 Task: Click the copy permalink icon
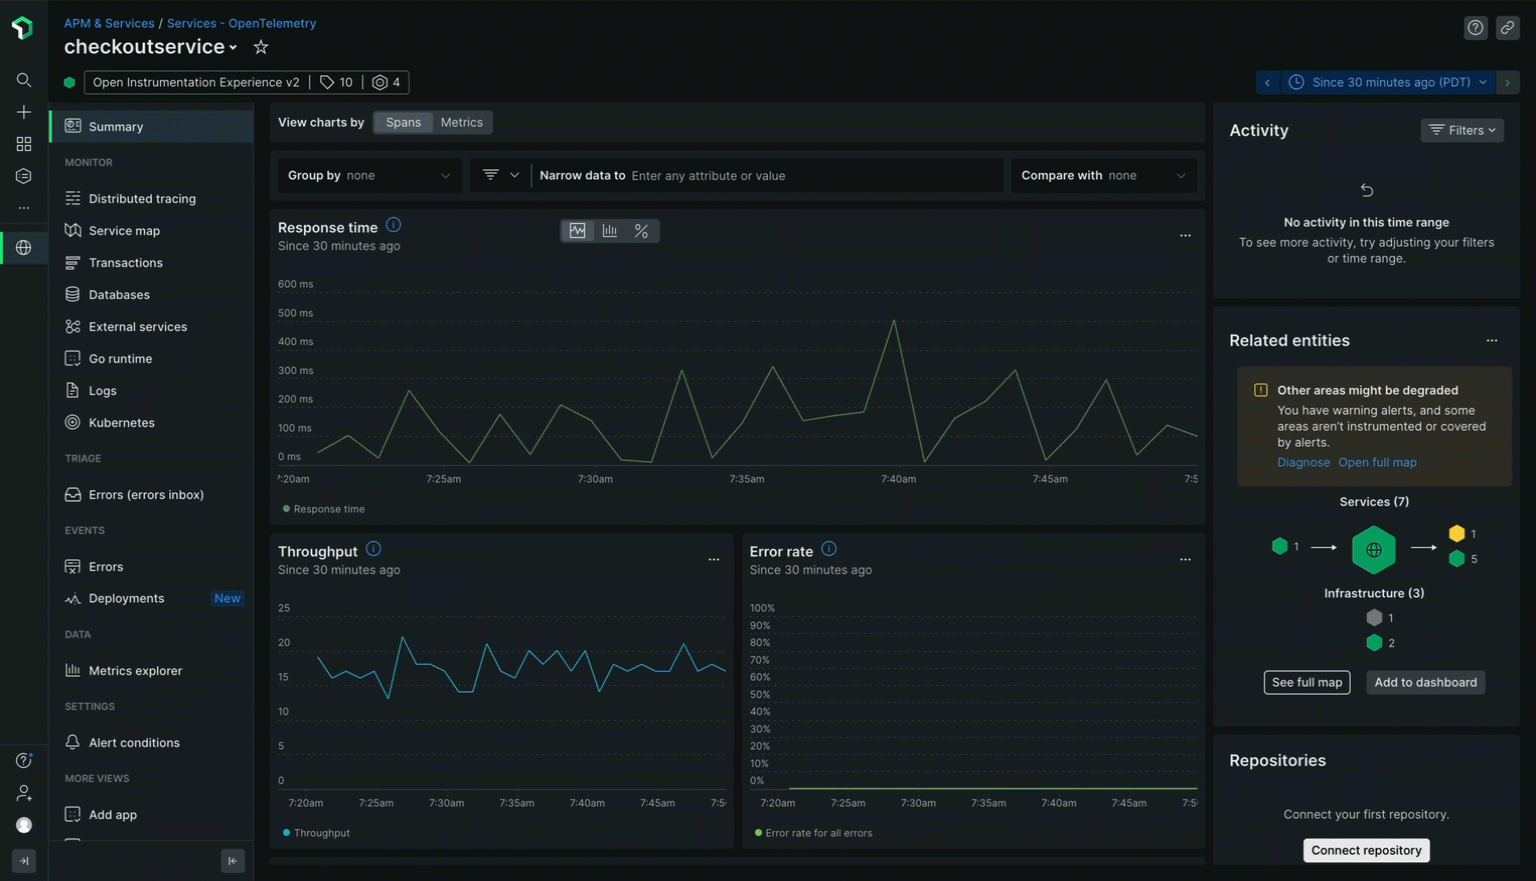pos(1507,28)
